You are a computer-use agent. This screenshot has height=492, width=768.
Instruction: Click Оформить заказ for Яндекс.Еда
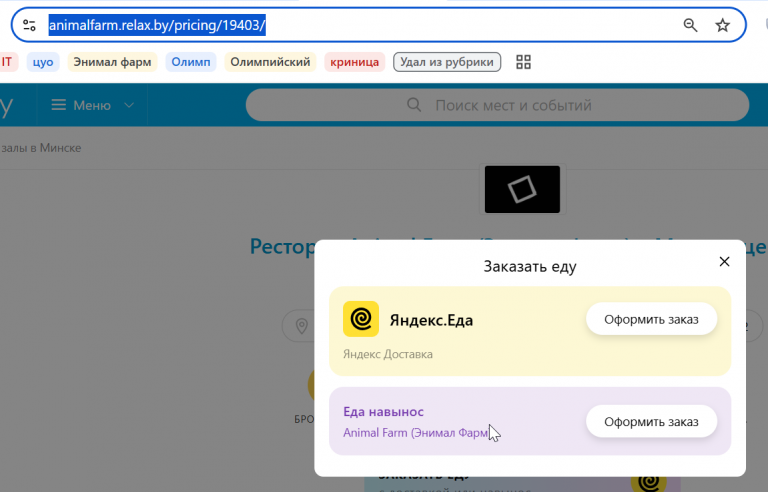point(651,320)
